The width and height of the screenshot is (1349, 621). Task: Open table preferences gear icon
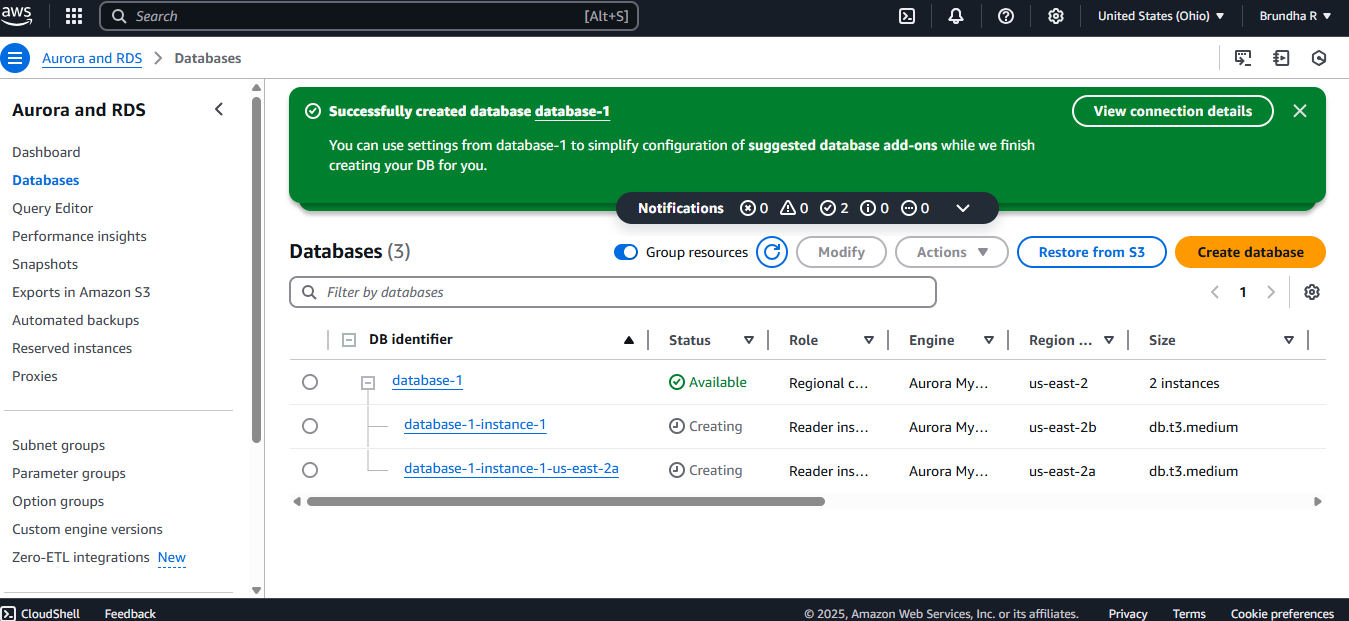[1312, 292]
